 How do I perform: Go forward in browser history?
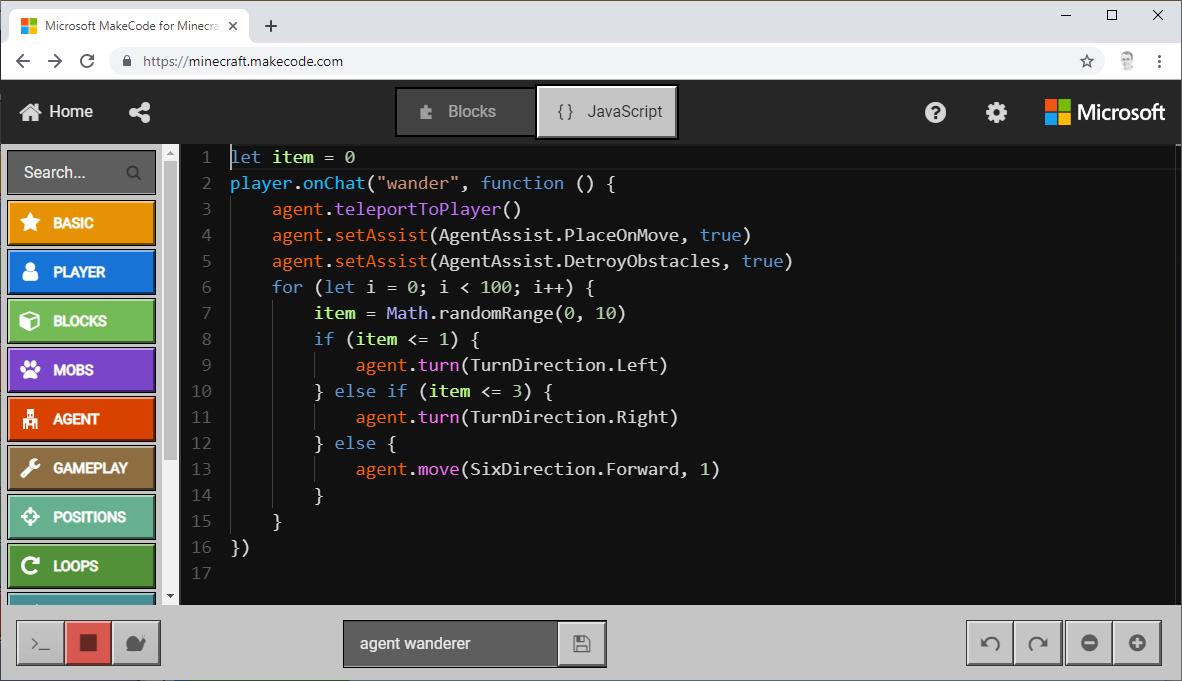click(x=55, y=61)
